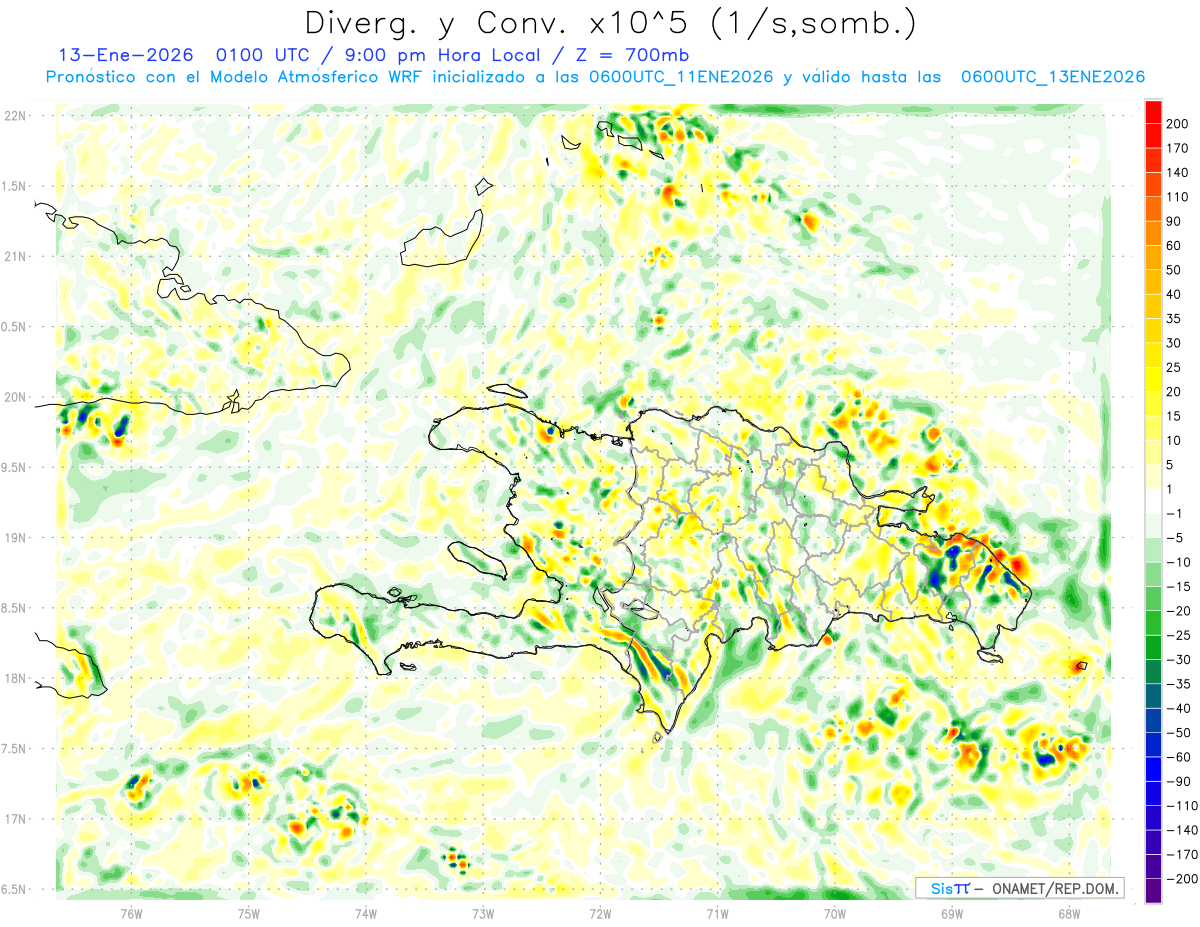The height and width of the screenshot is (927, 1200).
Task: Click the '21N' latitude label
Action: click(x=14, y=257)
